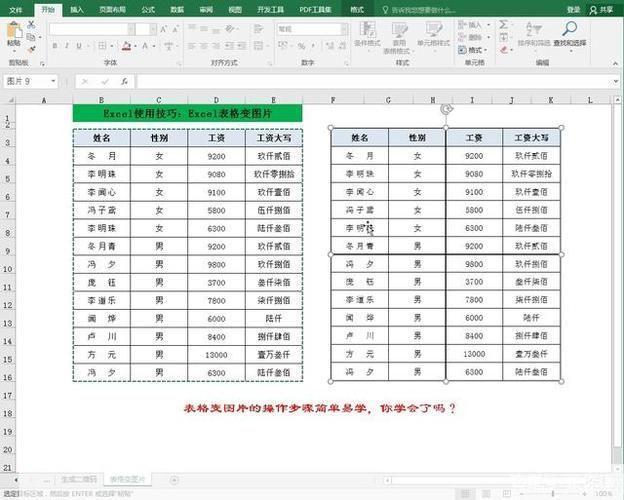Open the 文件 (File) menu

(x=16, y=10)
